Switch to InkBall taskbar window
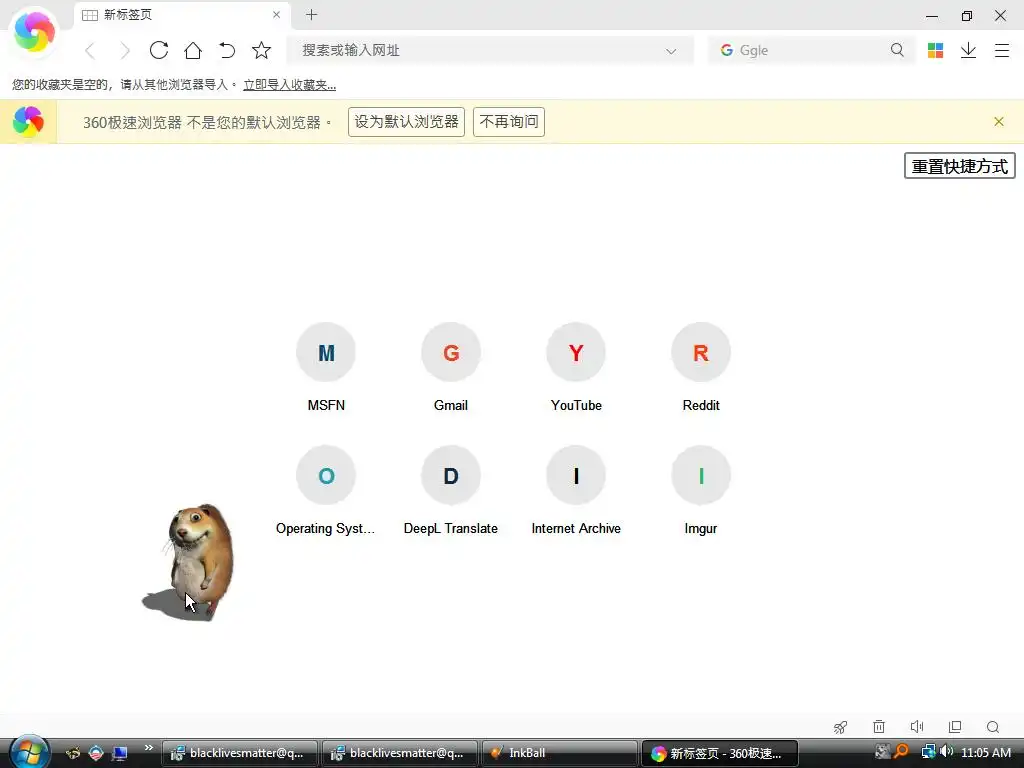The width and height of the screenshot is (1024, 768). point(560,753)
